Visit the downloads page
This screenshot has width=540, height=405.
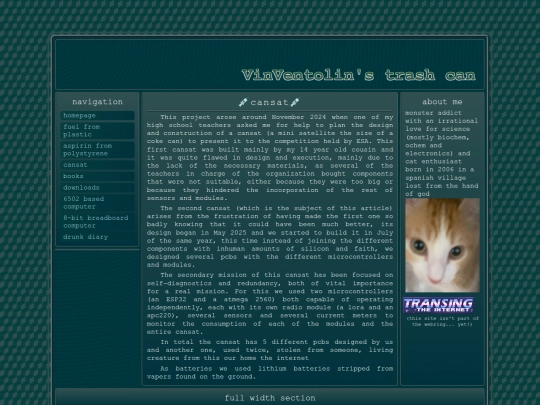[x=97, y=188]
